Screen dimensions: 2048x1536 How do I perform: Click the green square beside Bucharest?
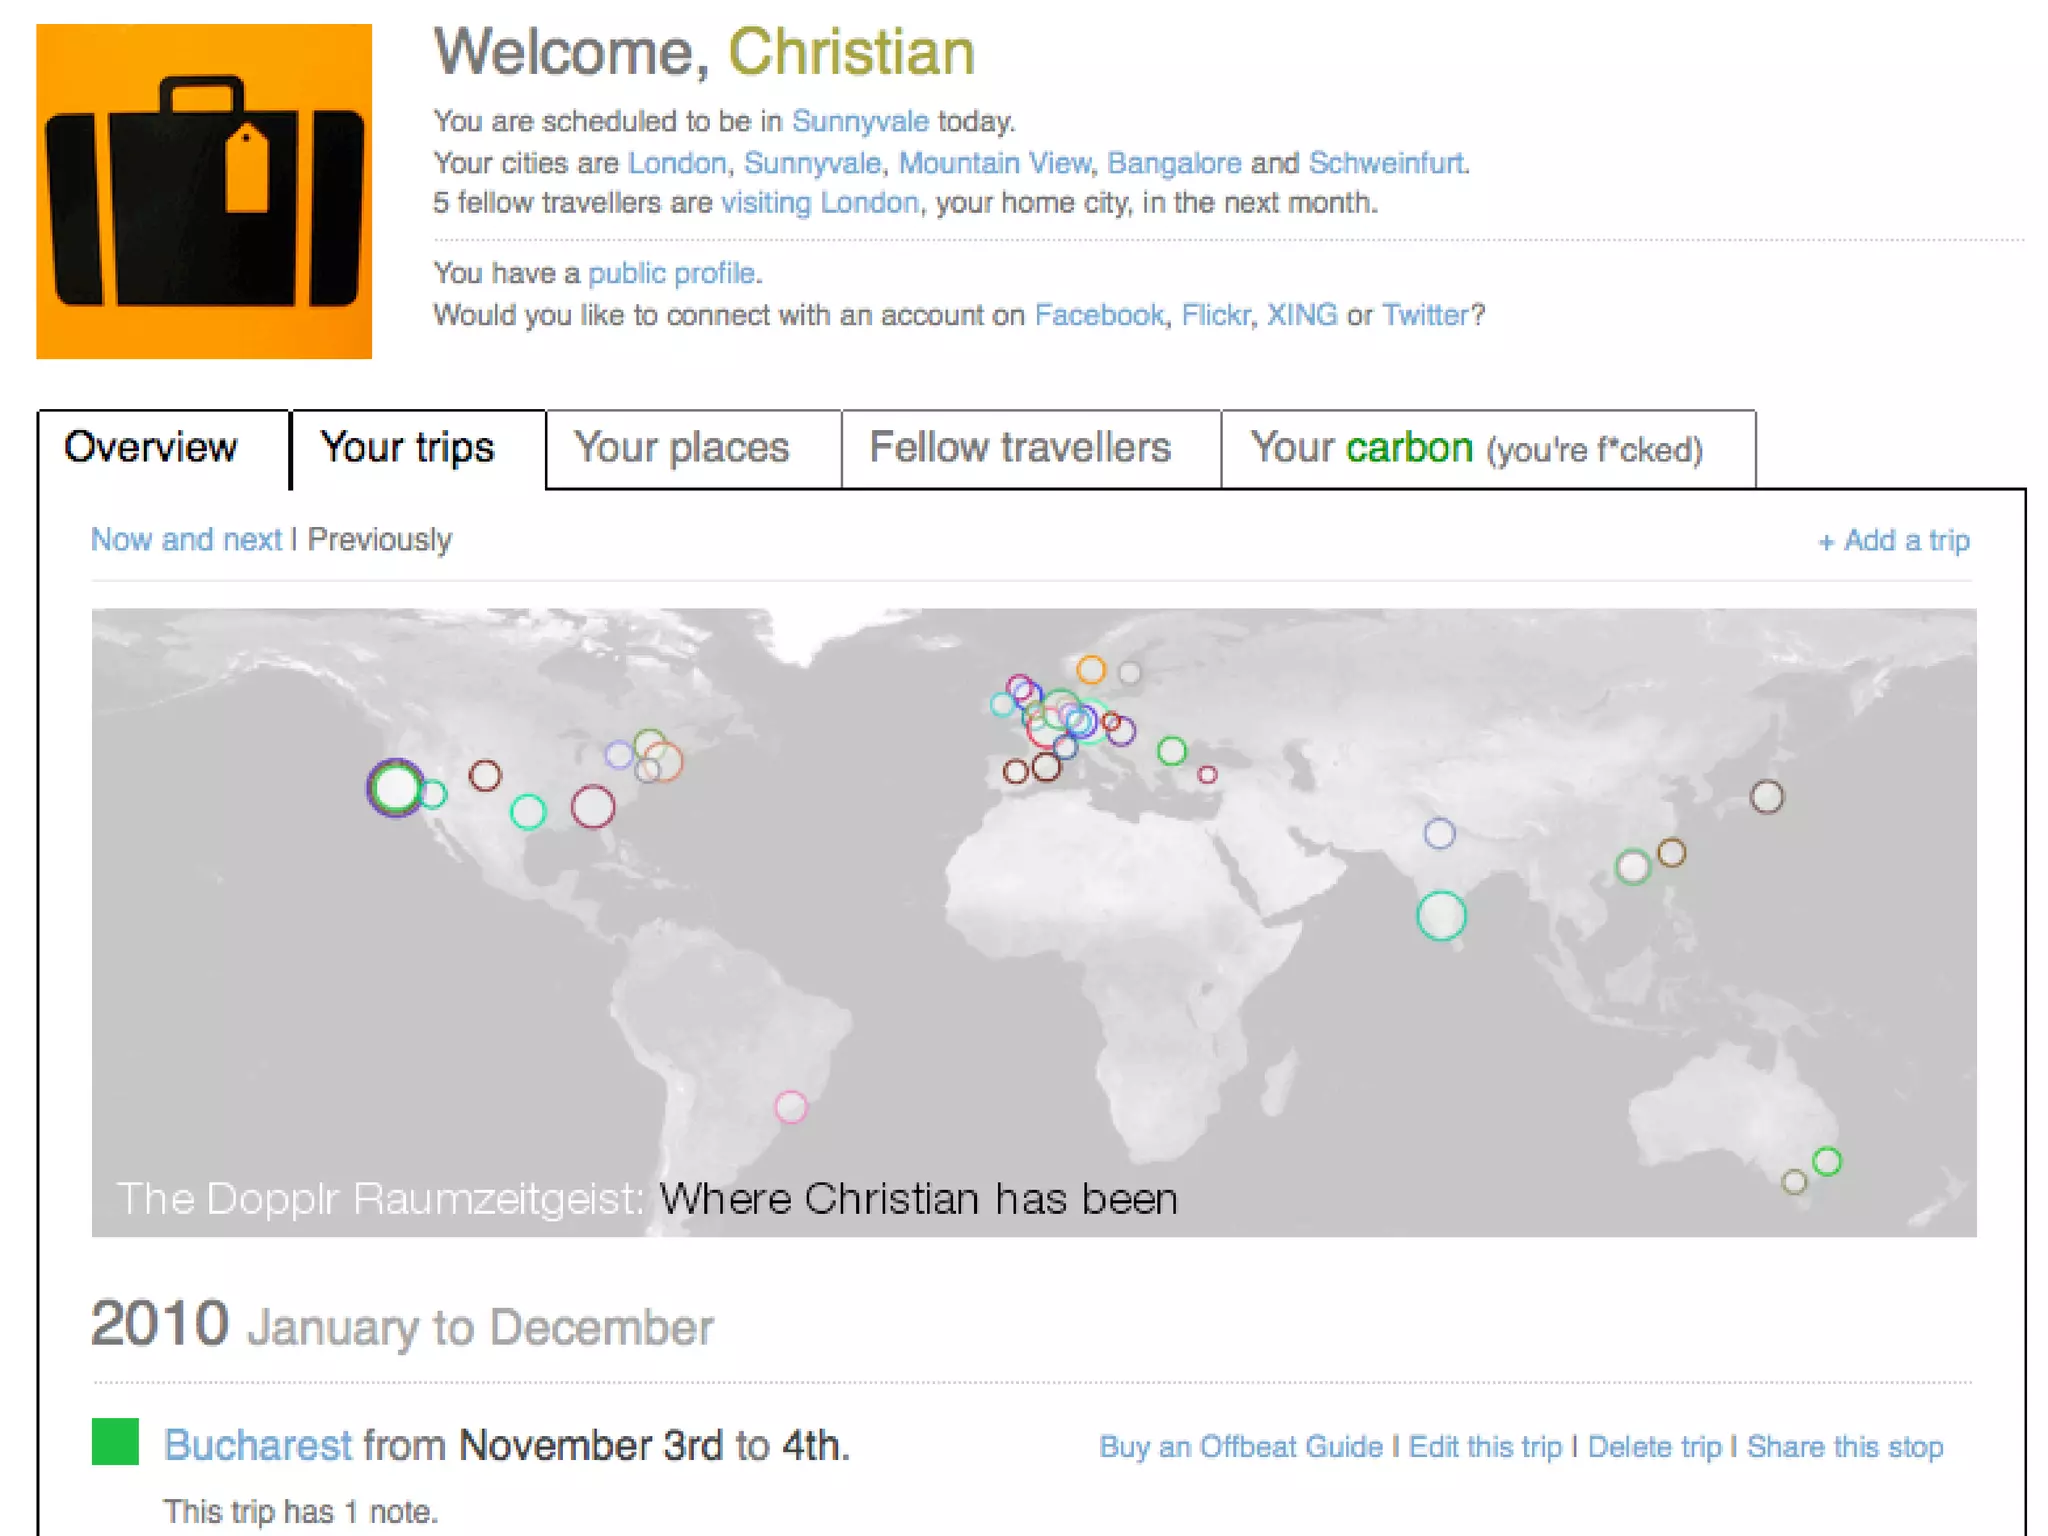click(115, 1442)
